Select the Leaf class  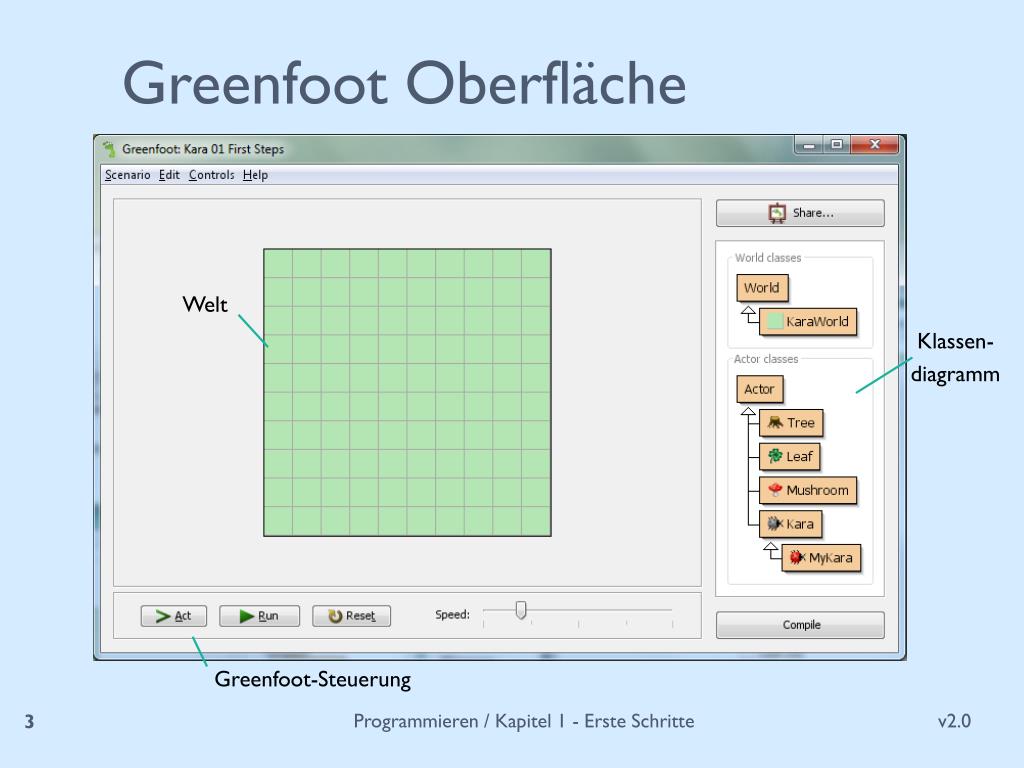pos(790,456)
